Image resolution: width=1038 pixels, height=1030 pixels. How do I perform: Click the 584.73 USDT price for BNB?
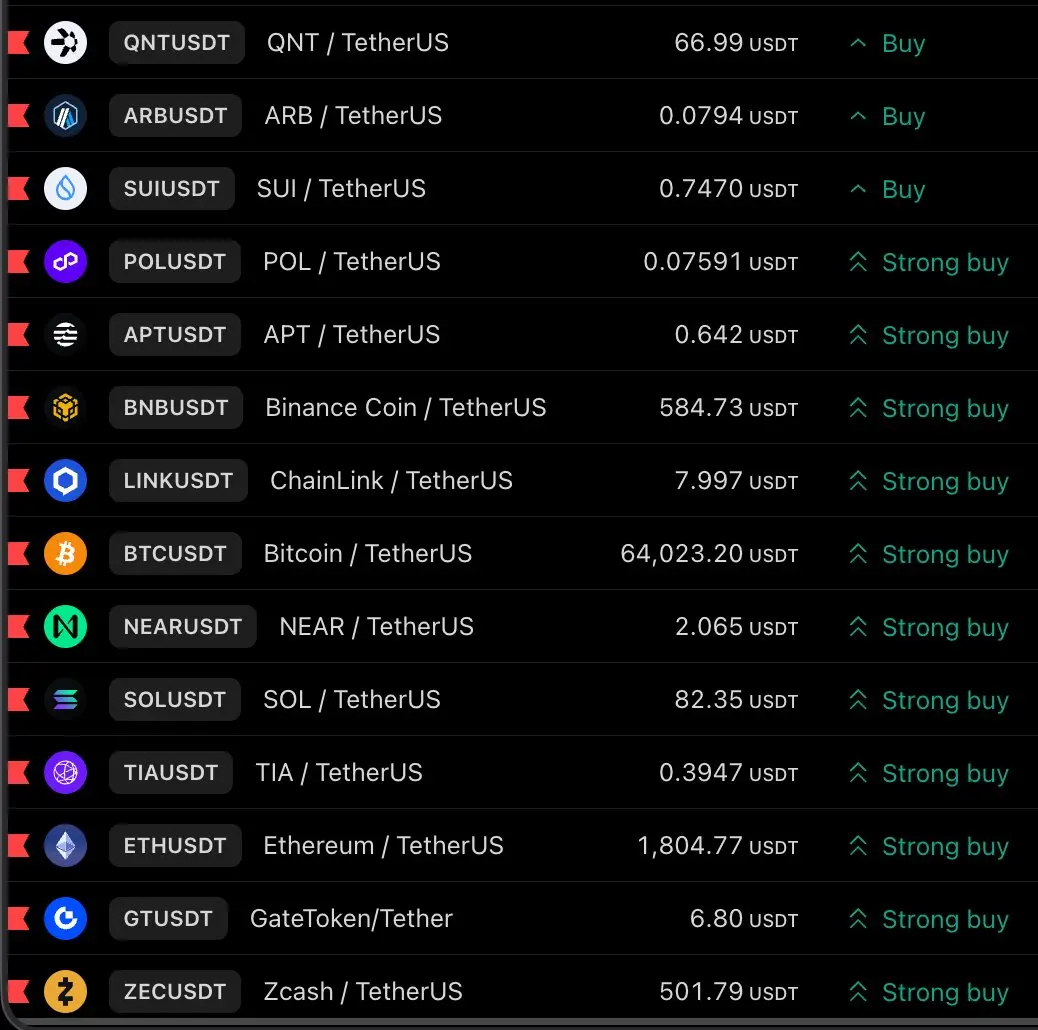click(728, 408)
